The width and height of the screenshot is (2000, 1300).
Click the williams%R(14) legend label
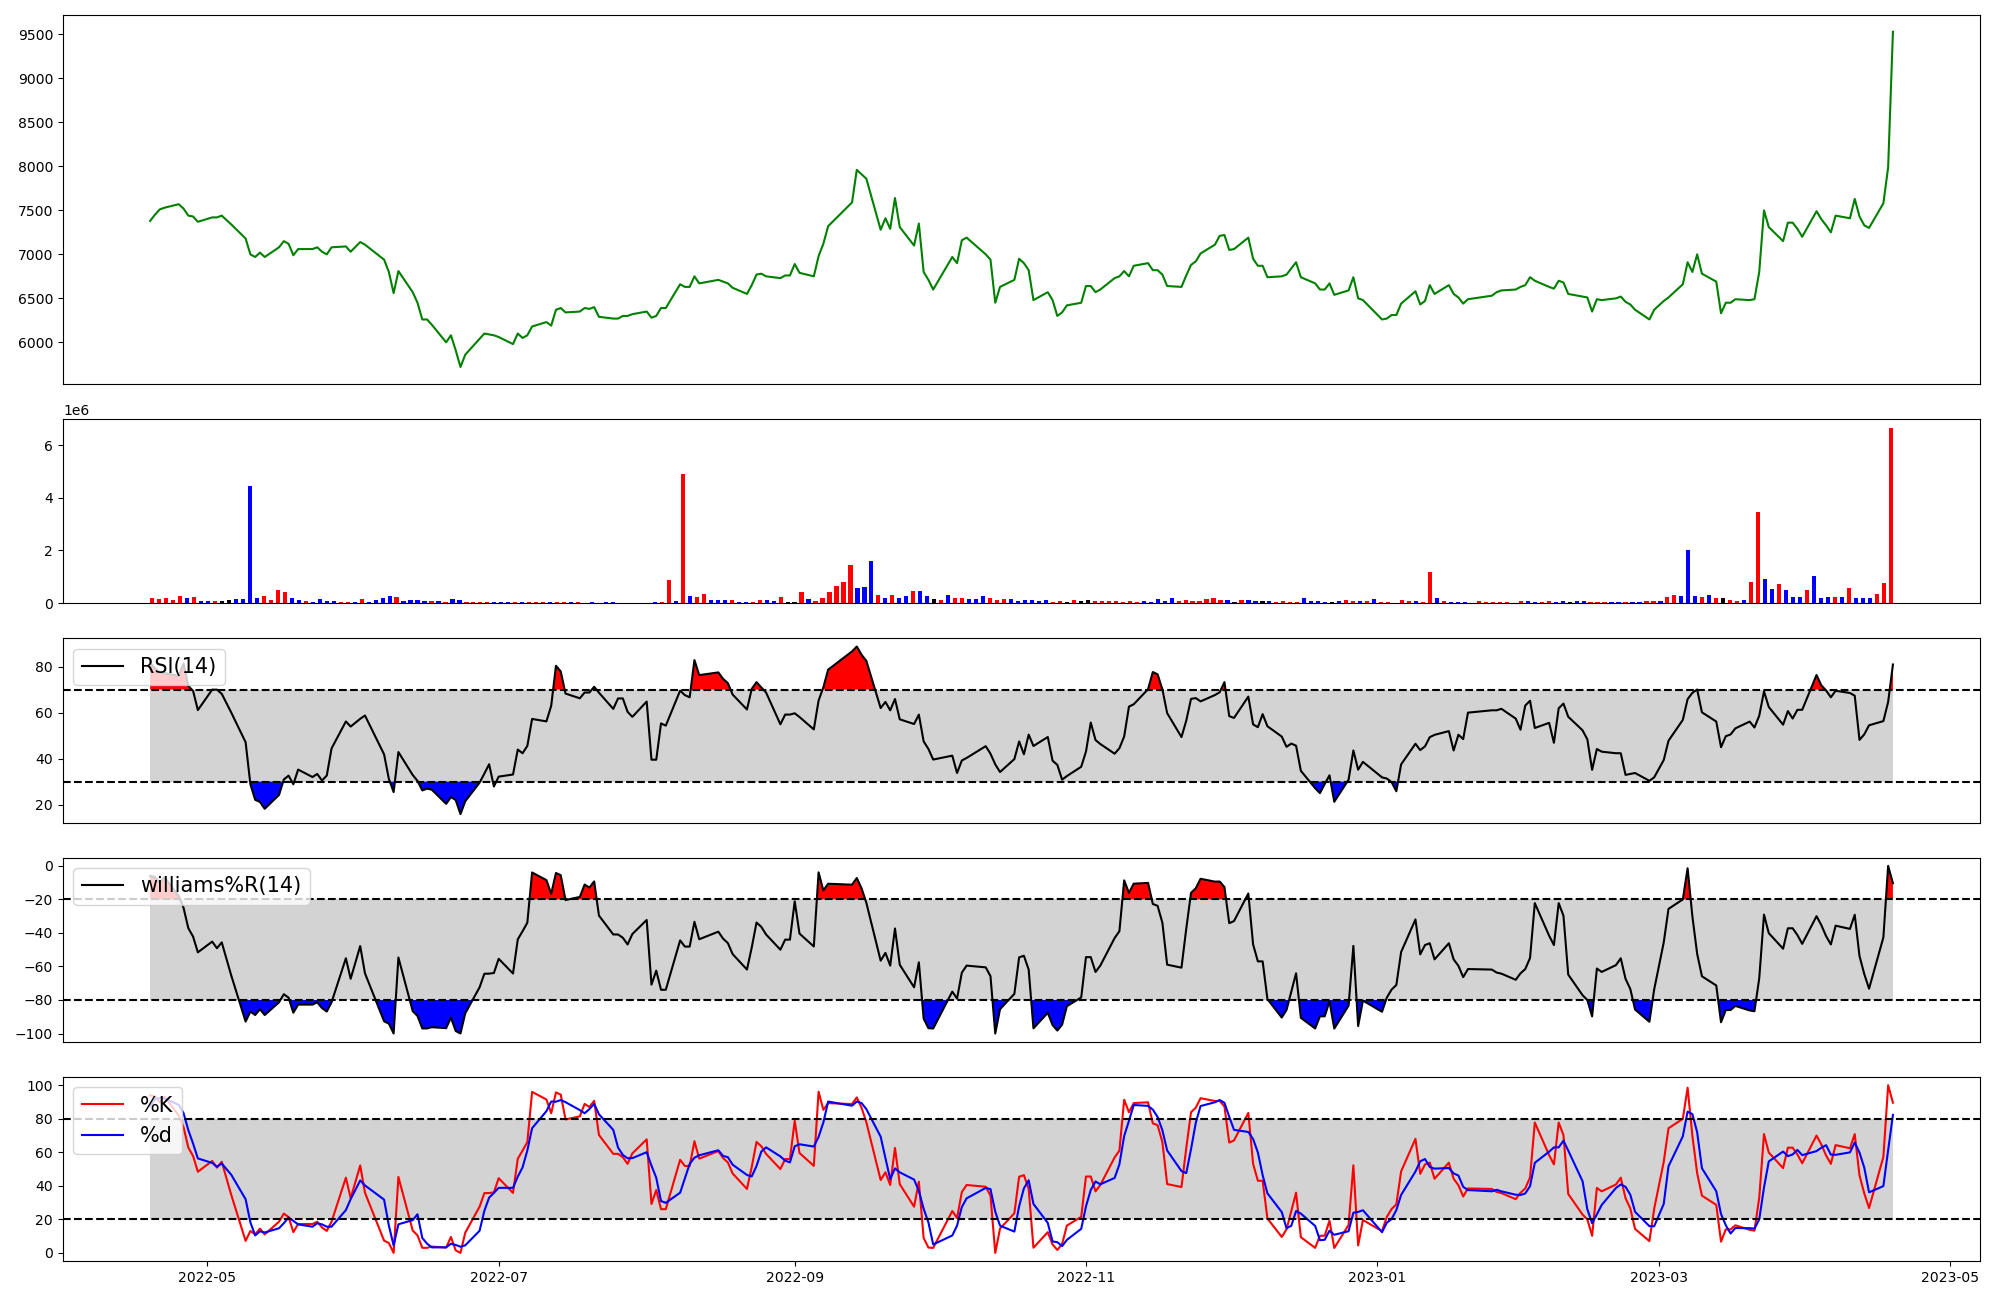[x=220, y=885]
